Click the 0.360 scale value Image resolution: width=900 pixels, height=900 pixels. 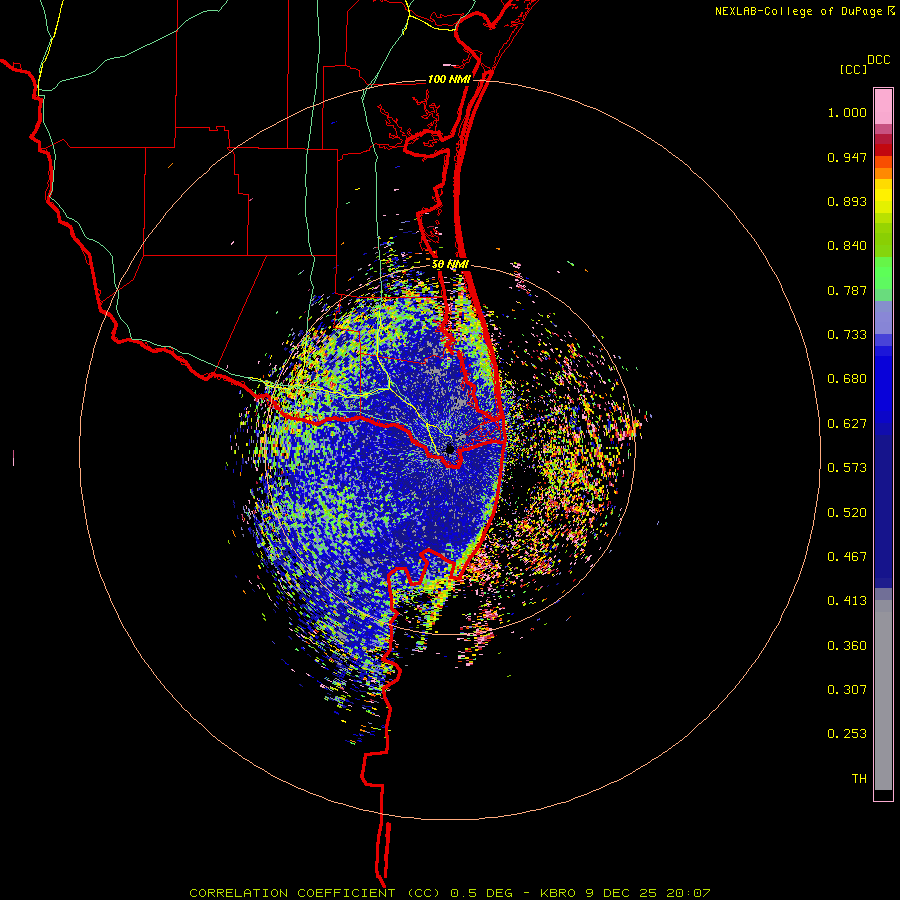[847, 646]
